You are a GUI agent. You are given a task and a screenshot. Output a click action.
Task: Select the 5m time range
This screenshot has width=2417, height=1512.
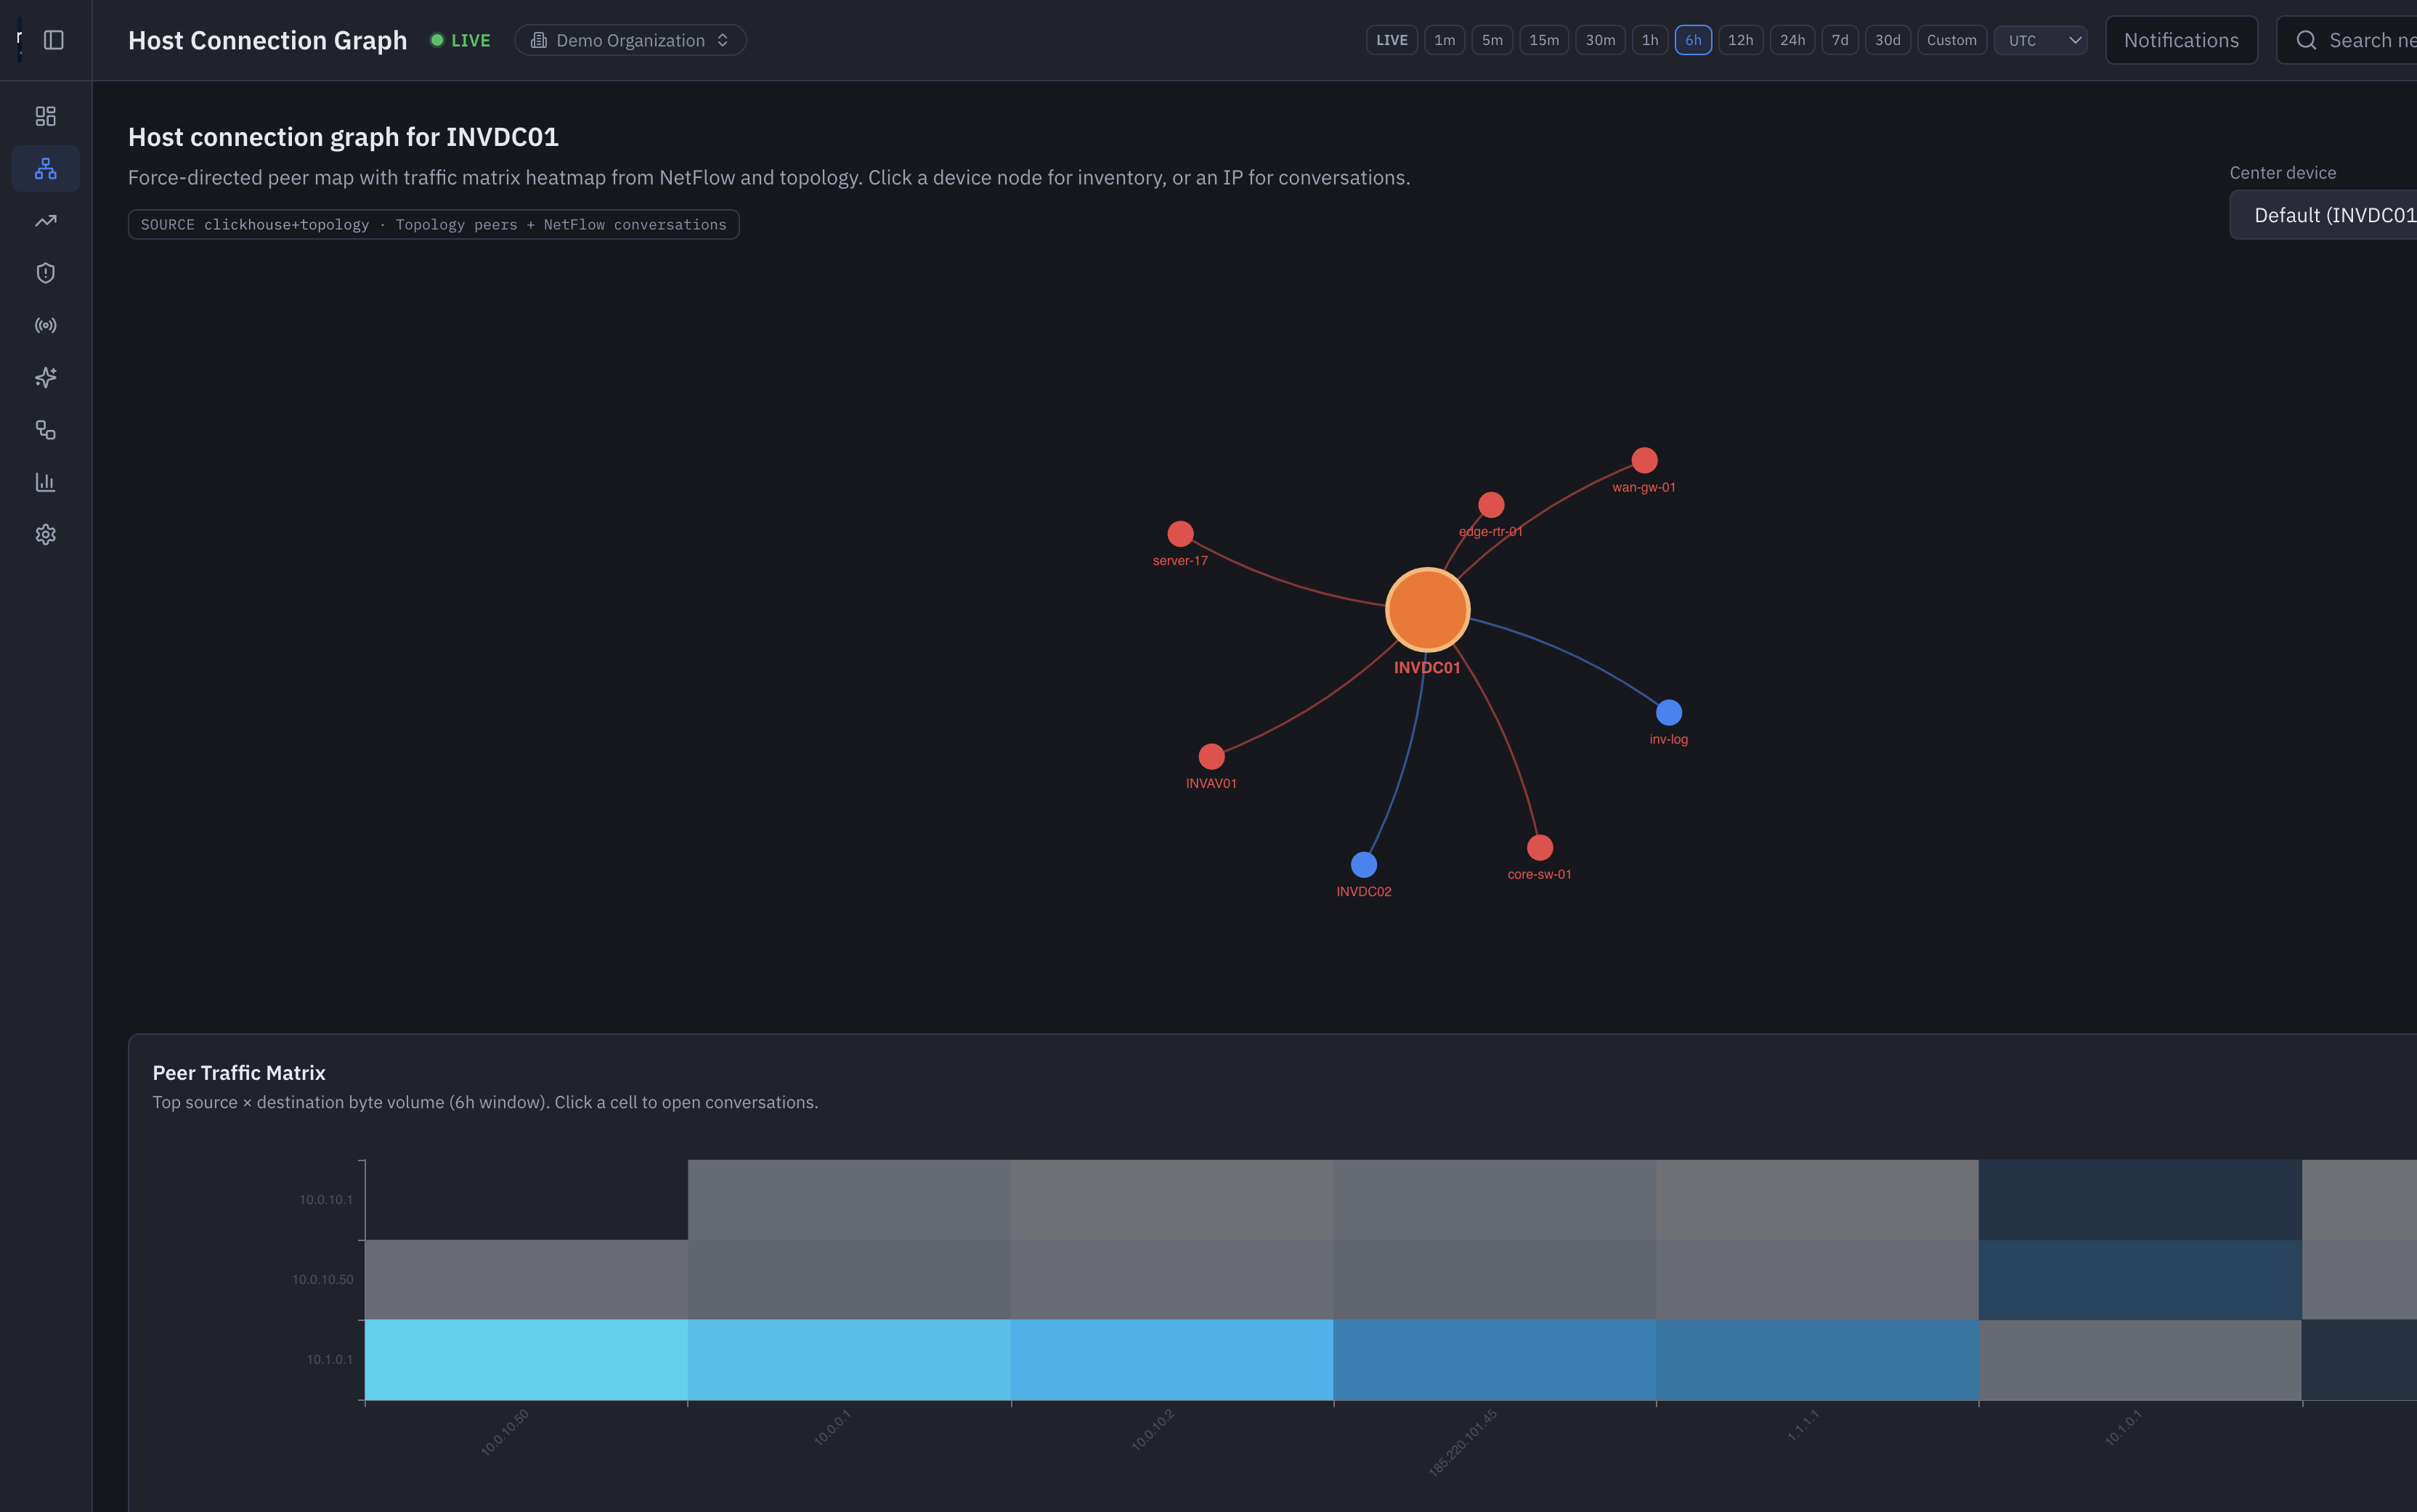click(1492, 40)
